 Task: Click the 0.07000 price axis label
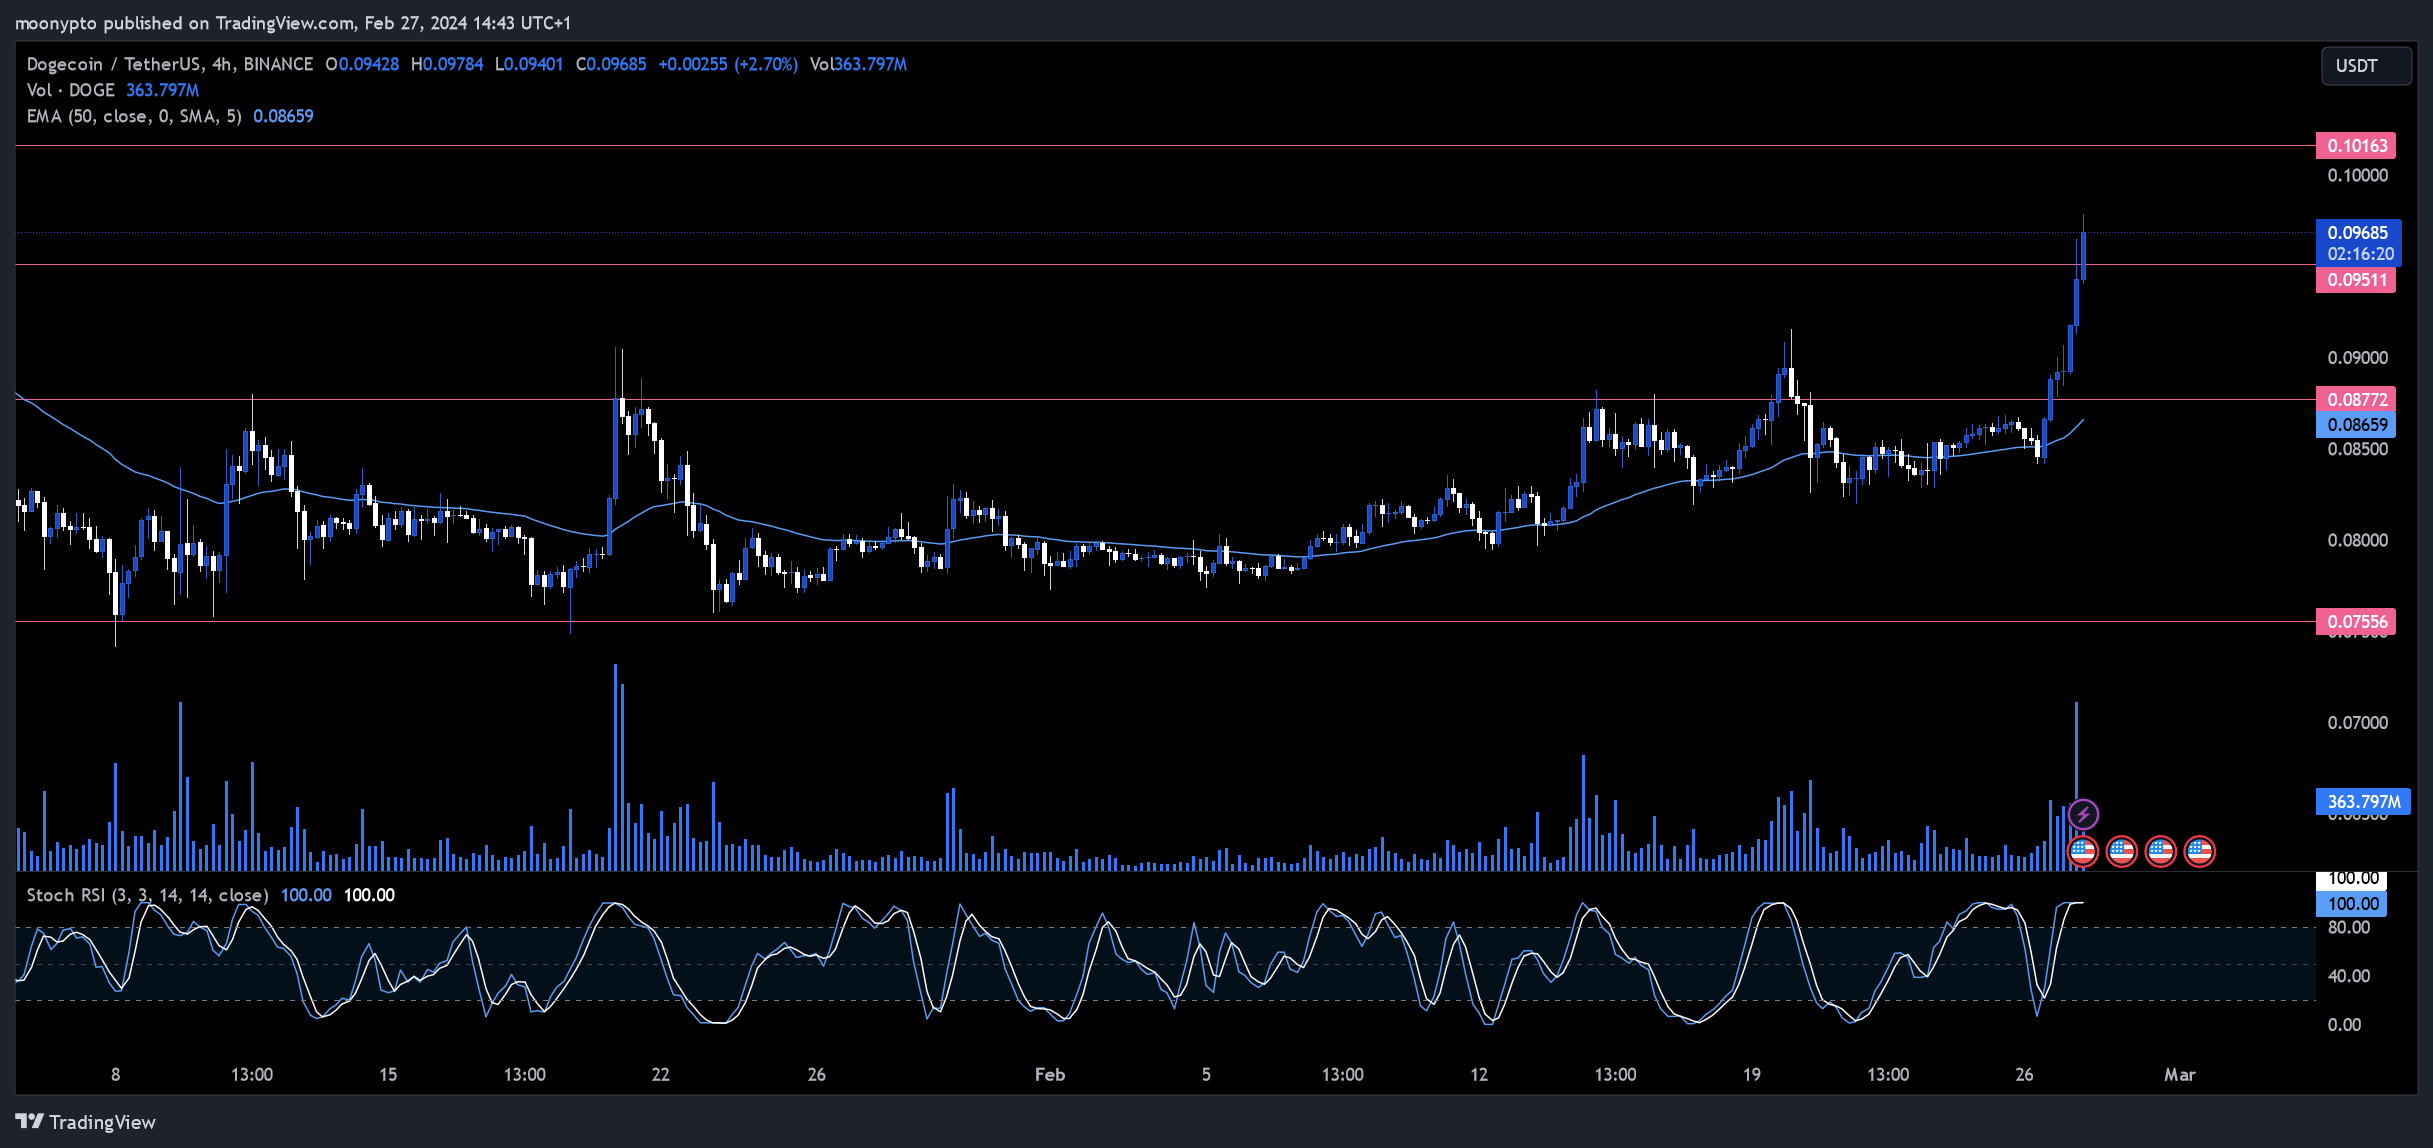coord(2357,723)
